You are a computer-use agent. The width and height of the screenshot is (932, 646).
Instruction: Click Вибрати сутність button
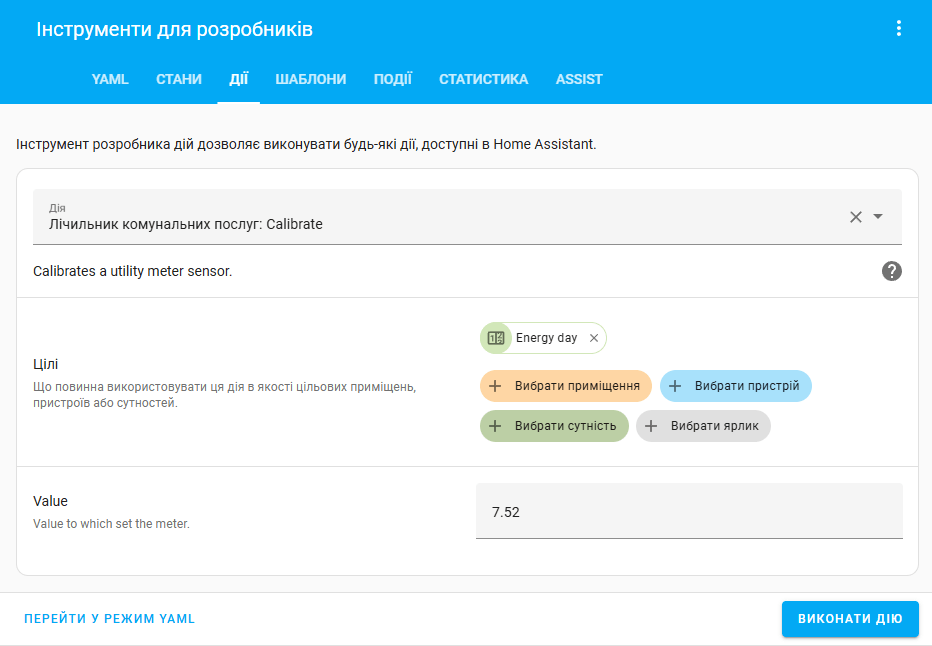[x=554, y=426]
